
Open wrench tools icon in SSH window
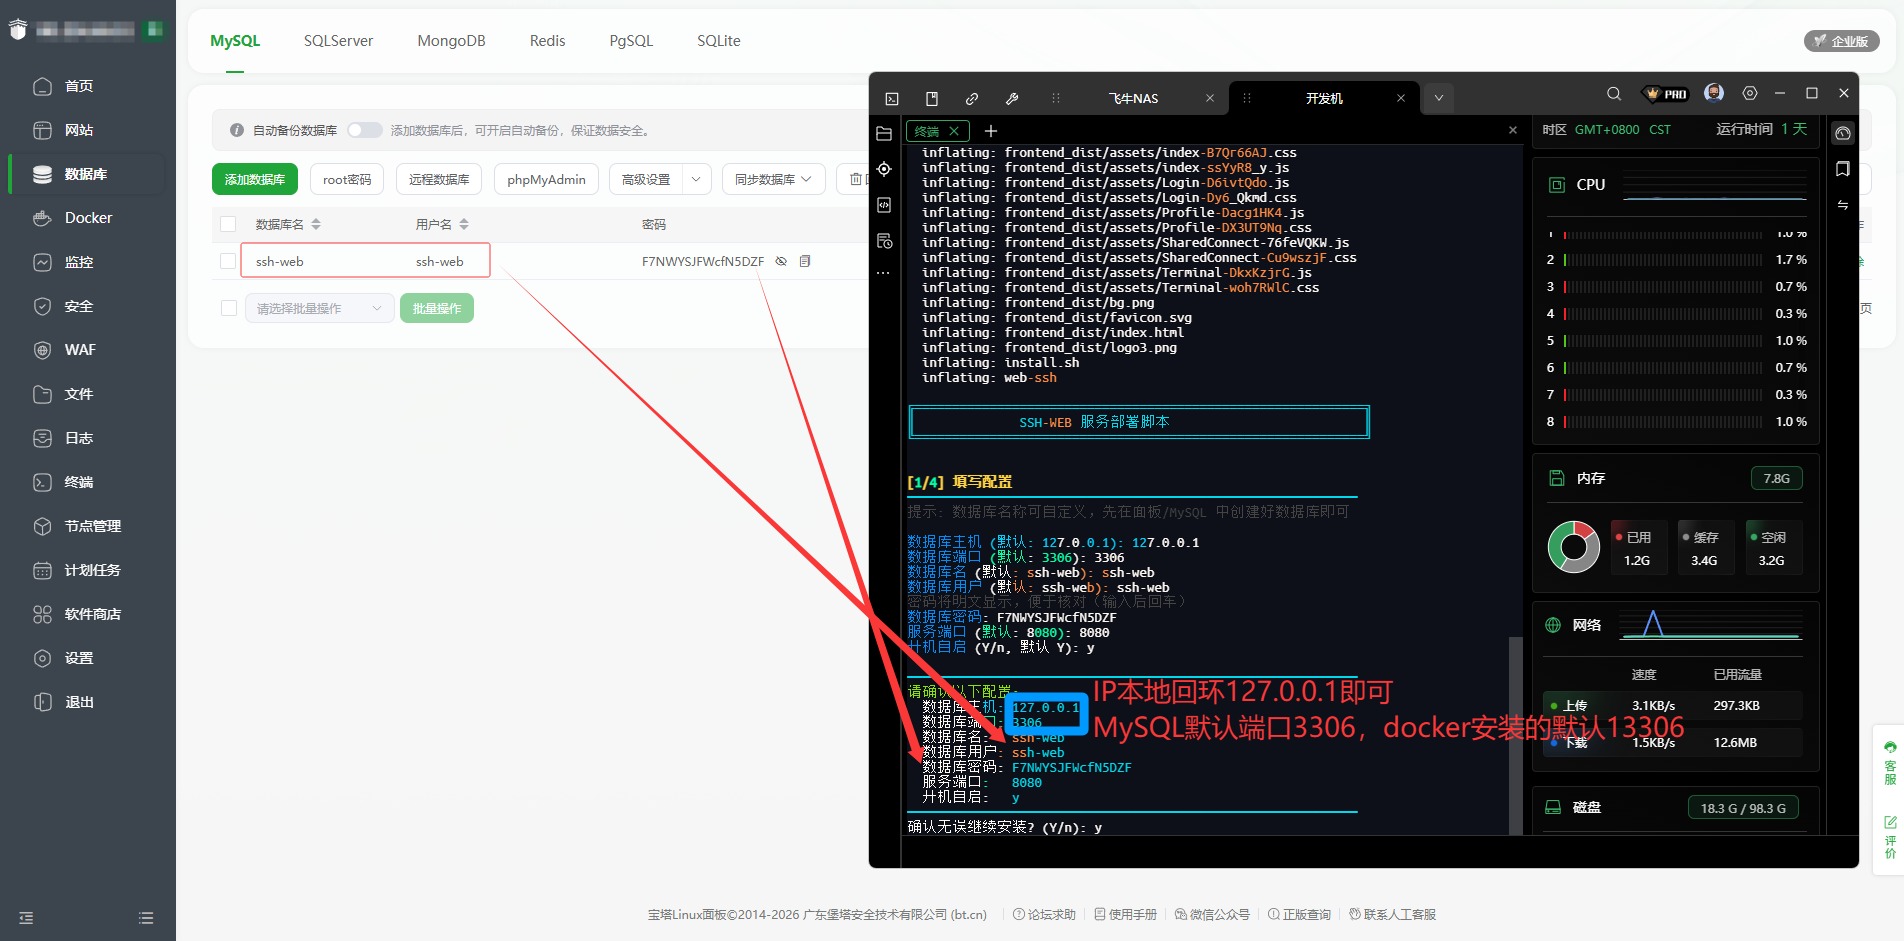pos(1012,98)
